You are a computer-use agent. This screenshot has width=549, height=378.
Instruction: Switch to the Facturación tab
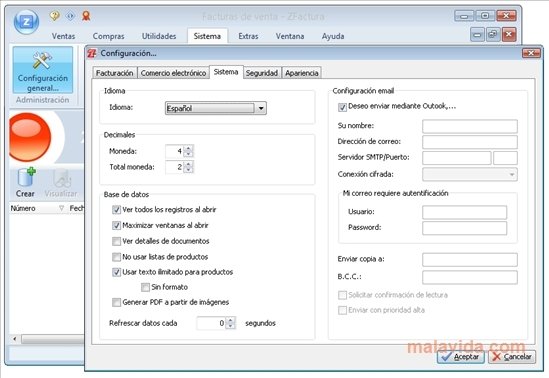[x=114, y=73]
